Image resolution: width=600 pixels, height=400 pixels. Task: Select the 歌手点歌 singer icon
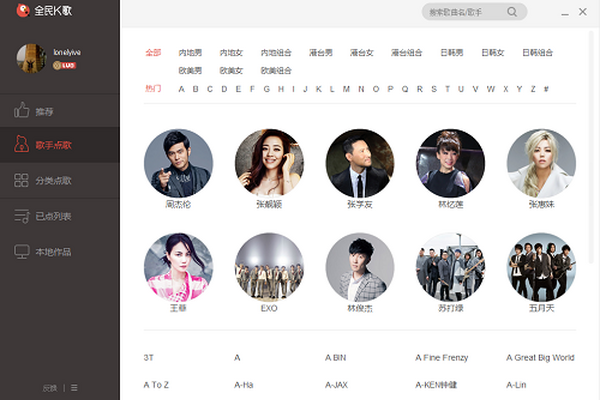22,145
